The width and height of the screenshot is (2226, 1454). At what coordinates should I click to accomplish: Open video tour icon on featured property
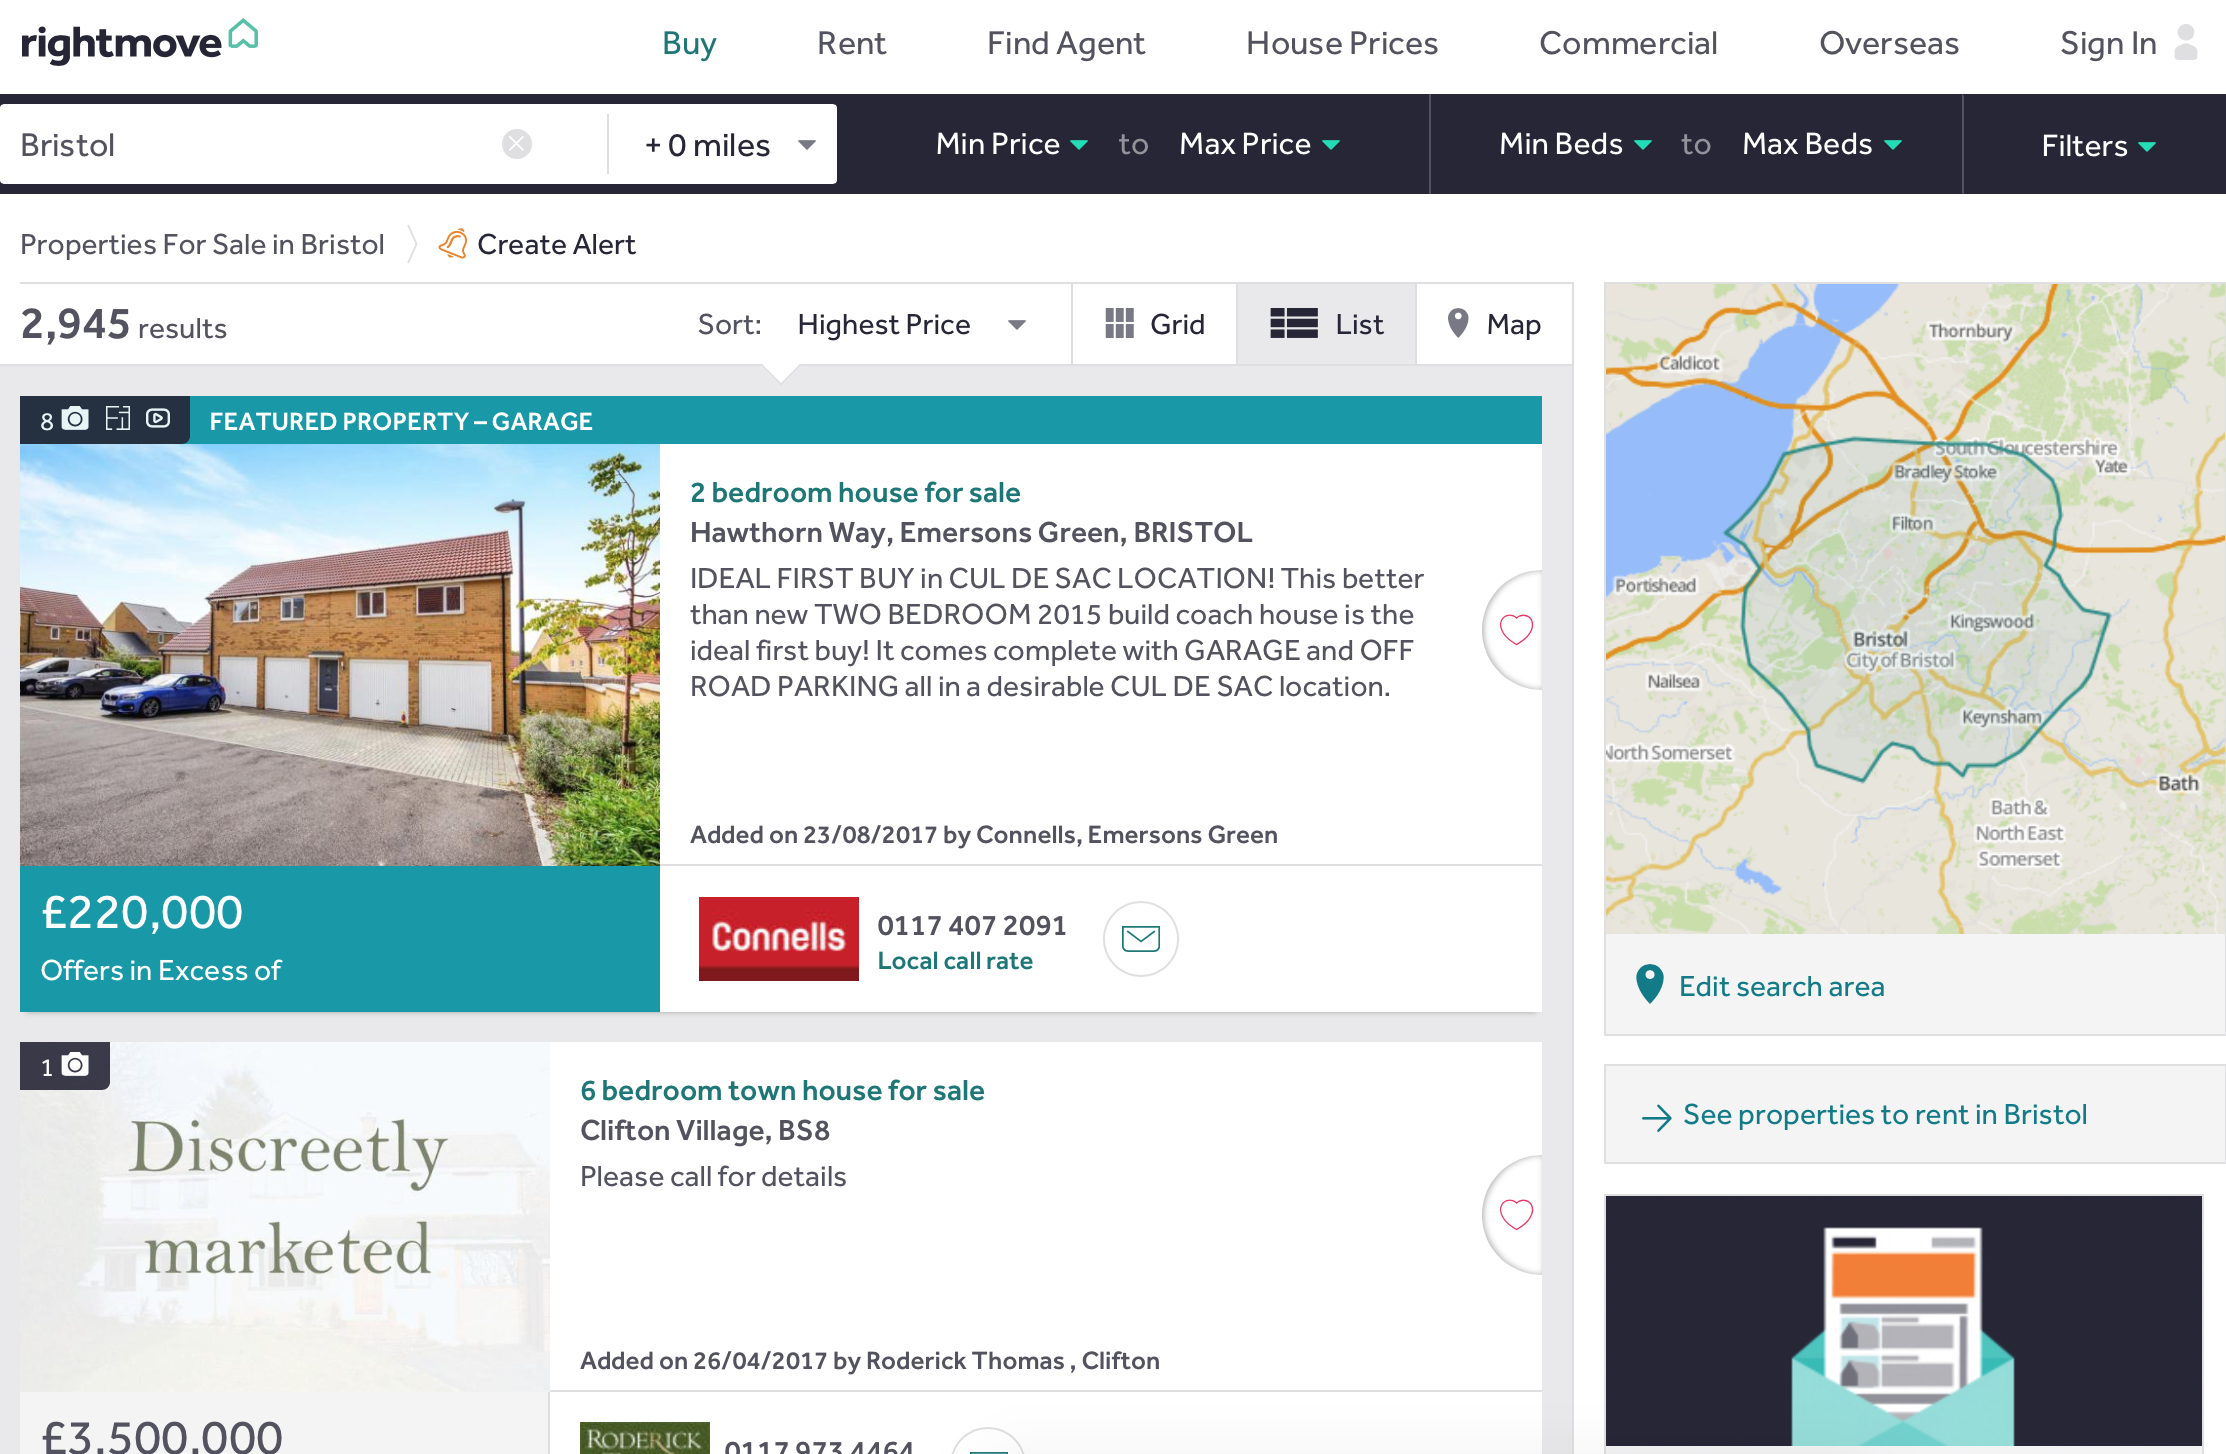158,419
